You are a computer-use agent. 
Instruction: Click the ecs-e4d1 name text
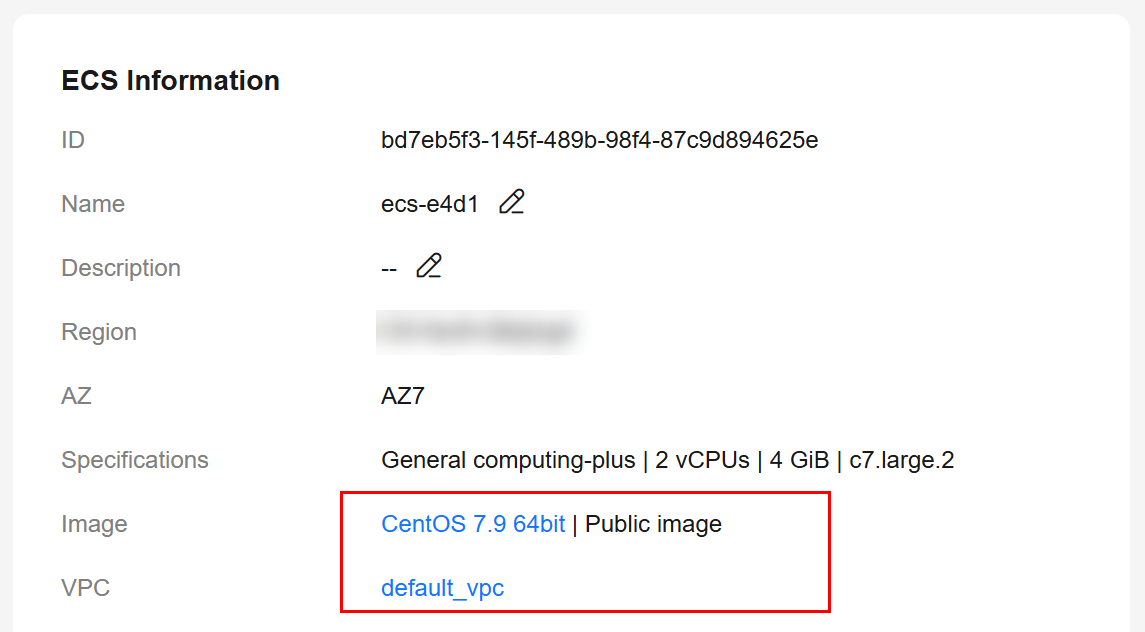430,204
